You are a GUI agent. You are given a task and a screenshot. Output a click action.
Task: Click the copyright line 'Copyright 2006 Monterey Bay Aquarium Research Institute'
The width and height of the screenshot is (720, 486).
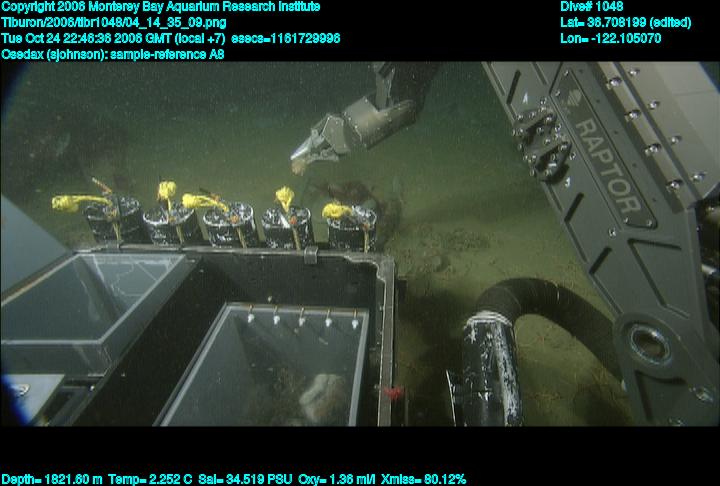(x=160, y=7)
